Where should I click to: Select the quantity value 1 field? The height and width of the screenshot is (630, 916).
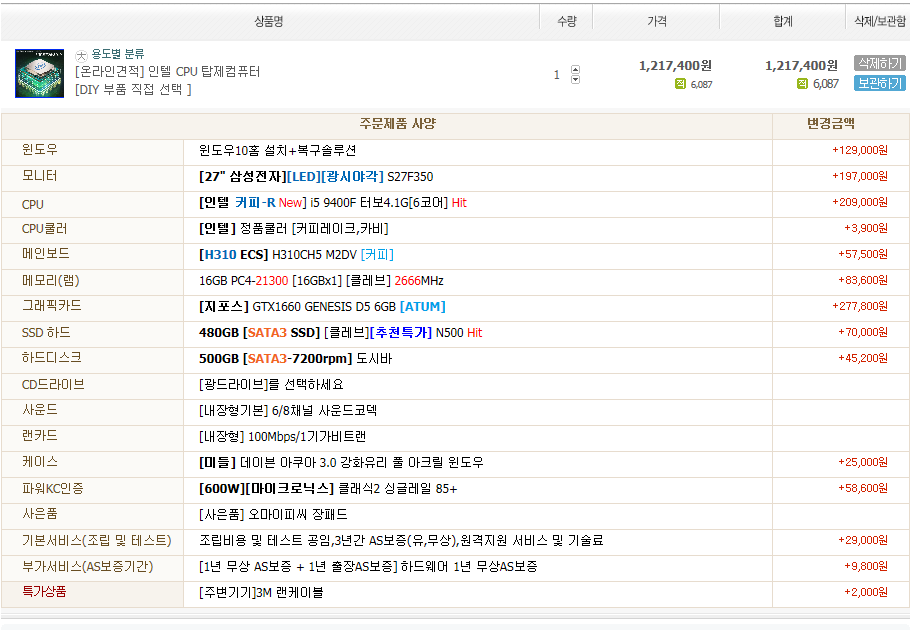tap(557, 75)
